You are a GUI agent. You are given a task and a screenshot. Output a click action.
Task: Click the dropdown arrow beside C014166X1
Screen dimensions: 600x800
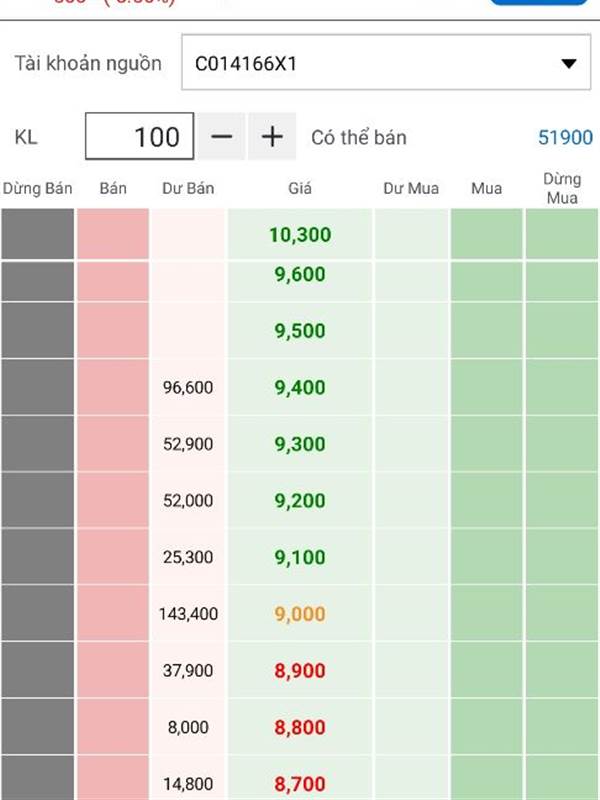click(568, 63)
